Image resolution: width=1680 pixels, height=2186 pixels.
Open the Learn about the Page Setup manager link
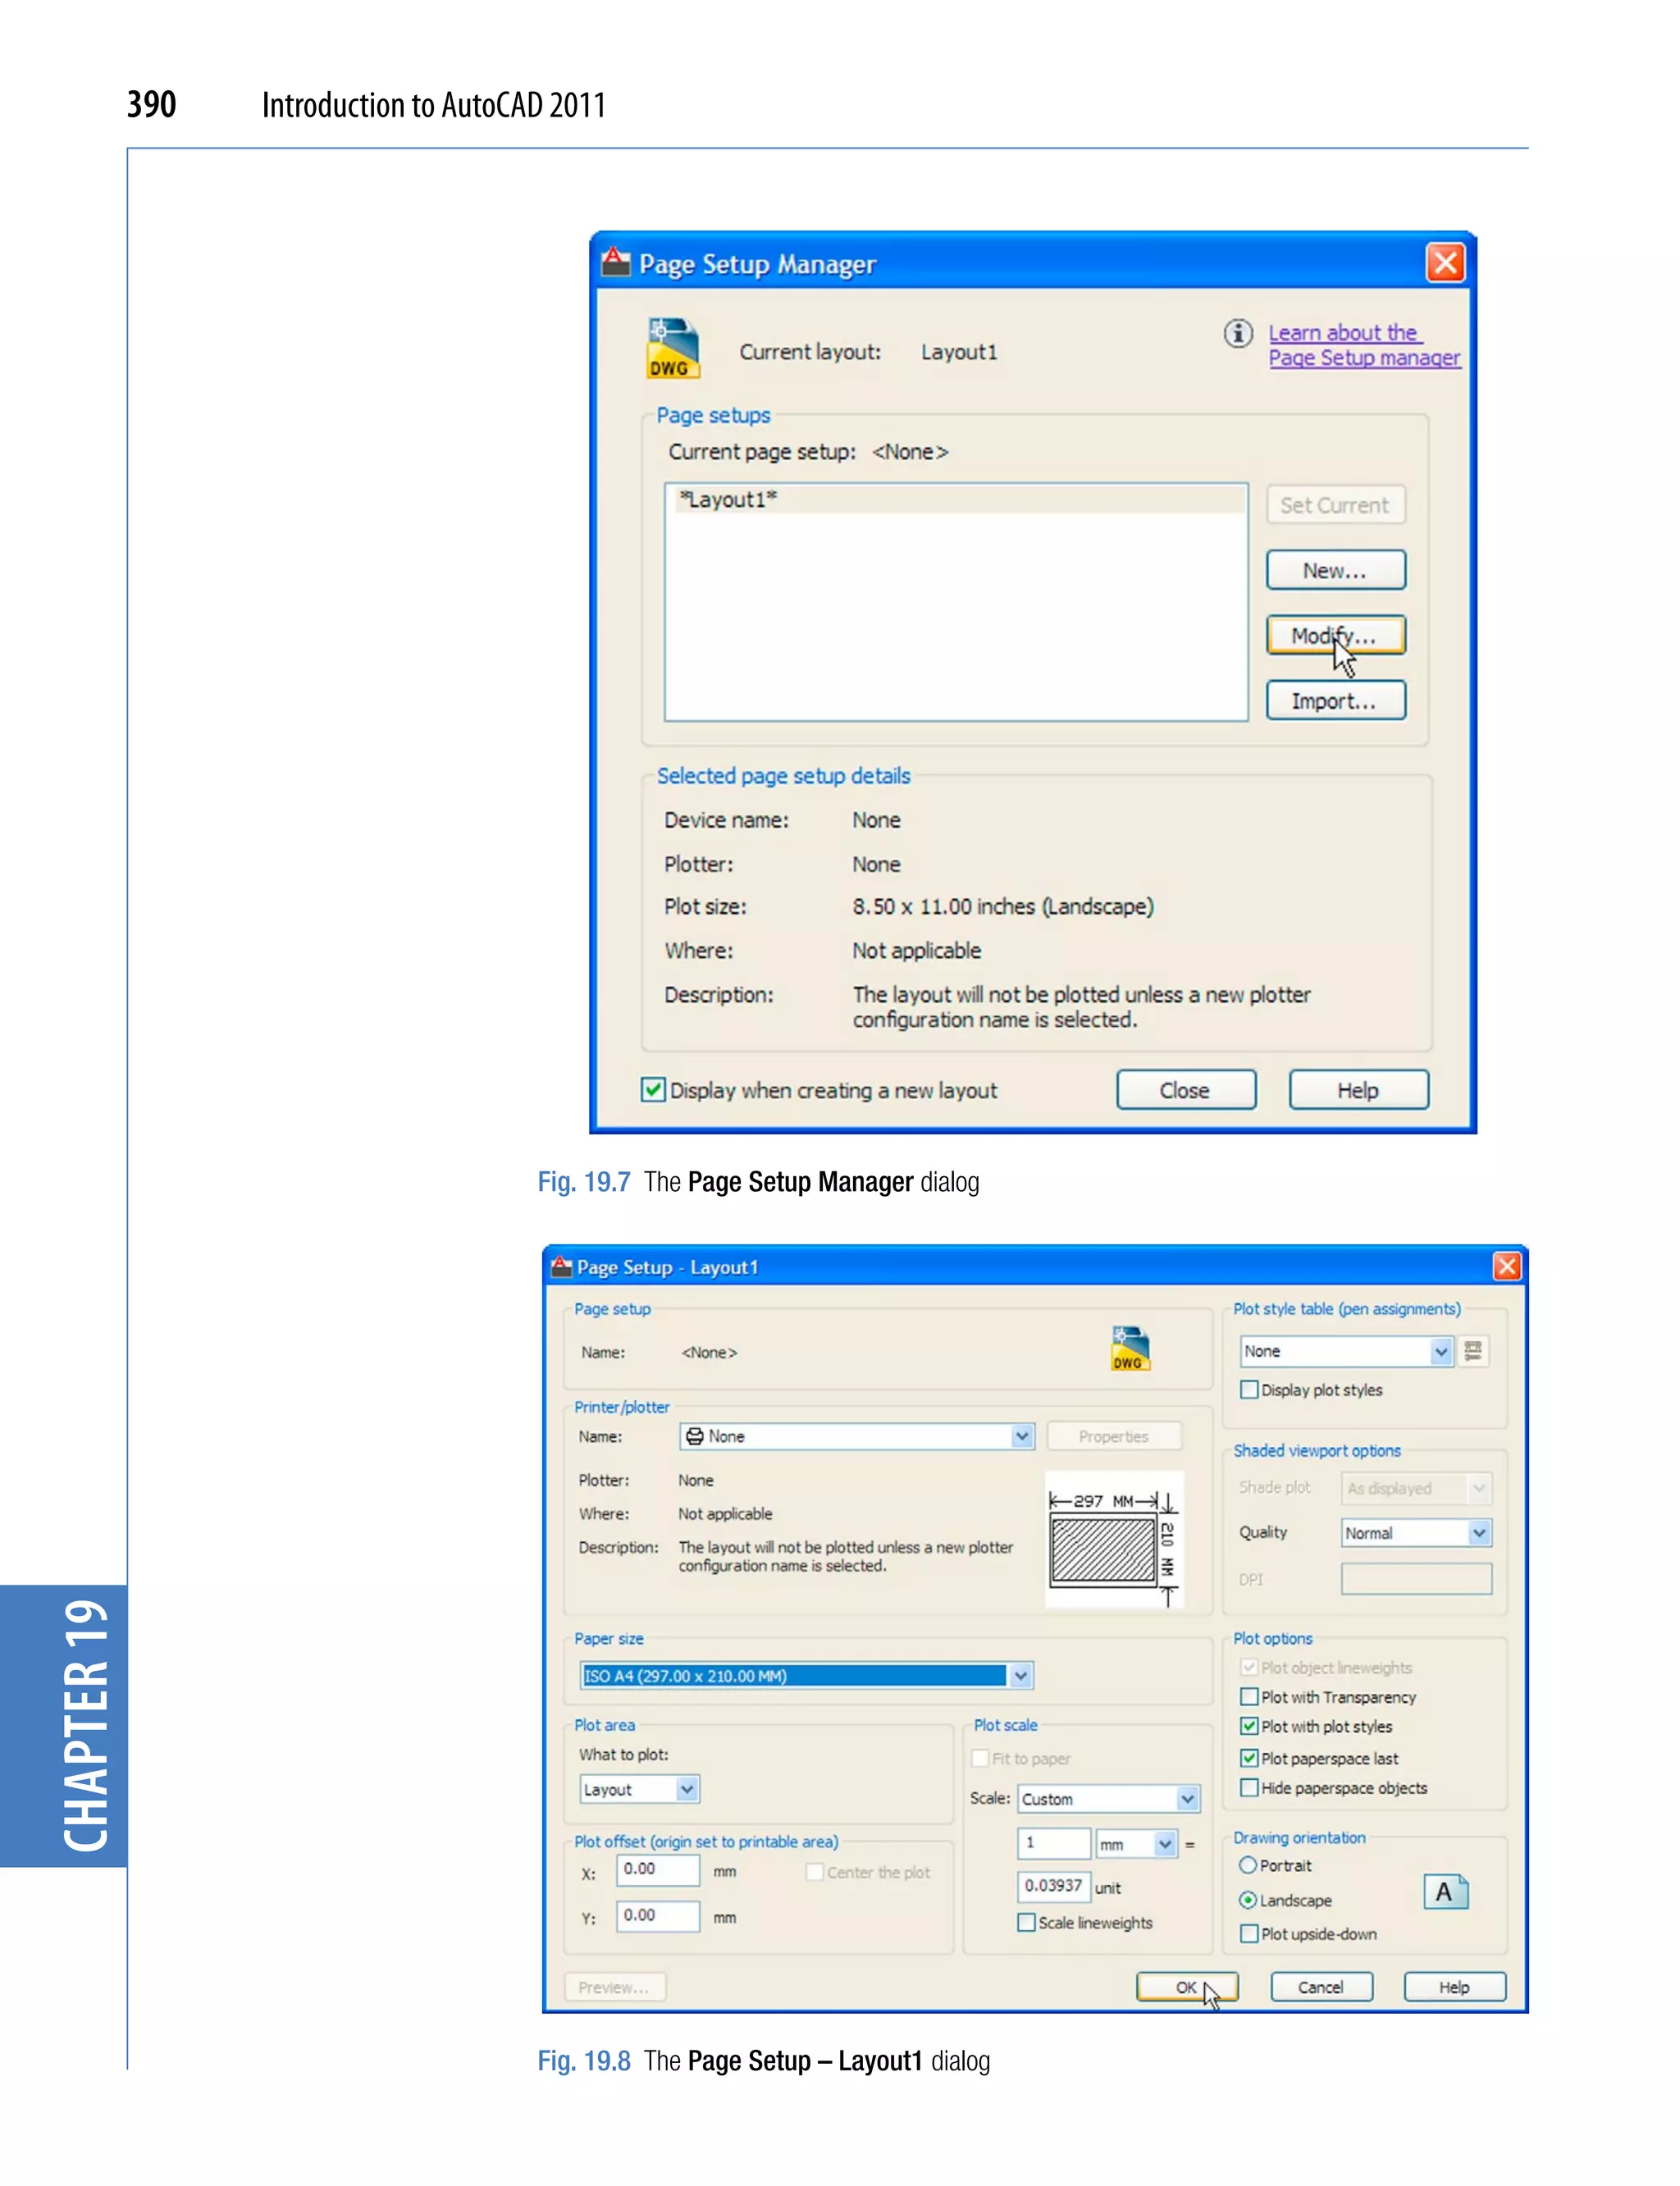(1364, 345)
